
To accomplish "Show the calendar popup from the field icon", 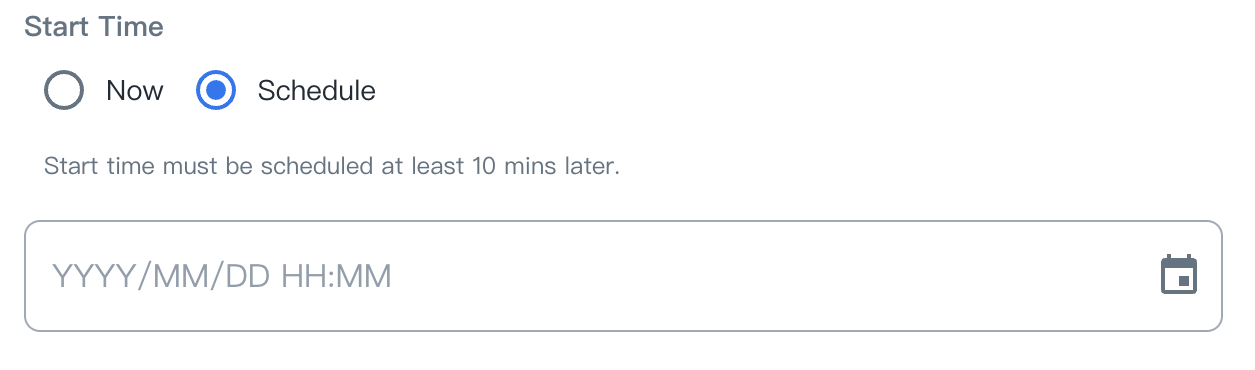I will tap(1179, 275).
